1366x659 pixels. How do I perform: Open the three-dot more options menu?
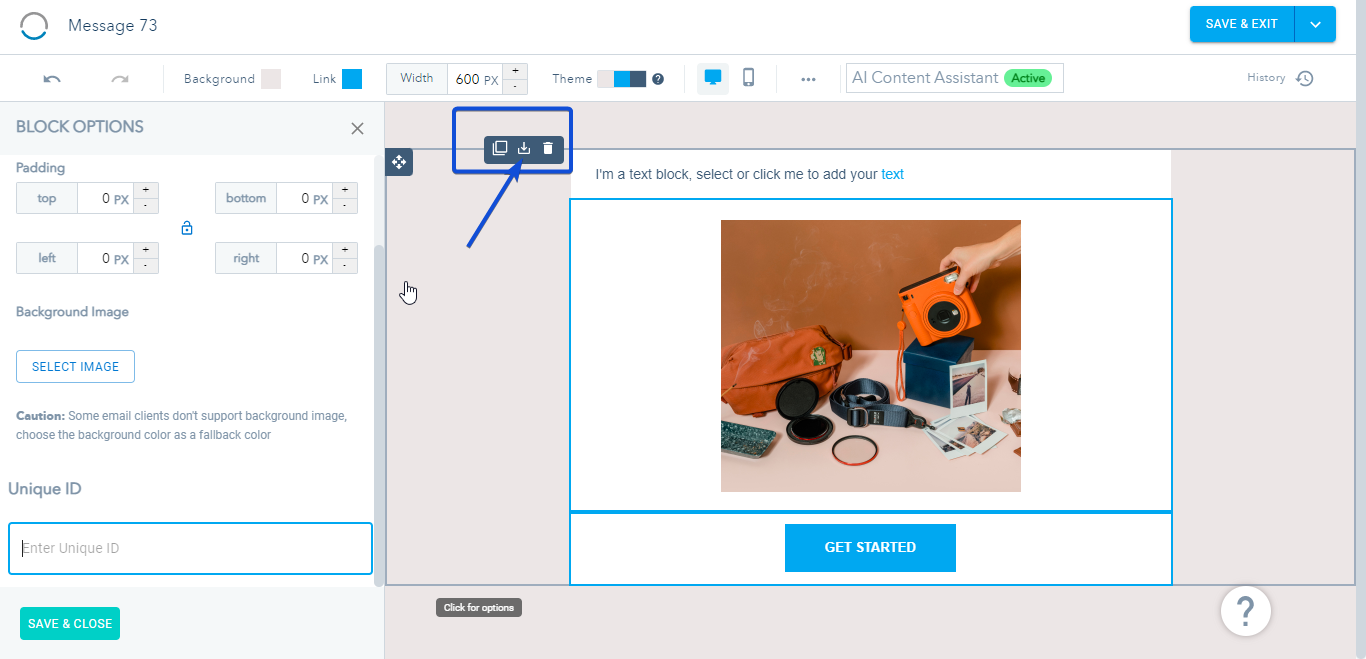pyautogui.click(x=808, y=79)
